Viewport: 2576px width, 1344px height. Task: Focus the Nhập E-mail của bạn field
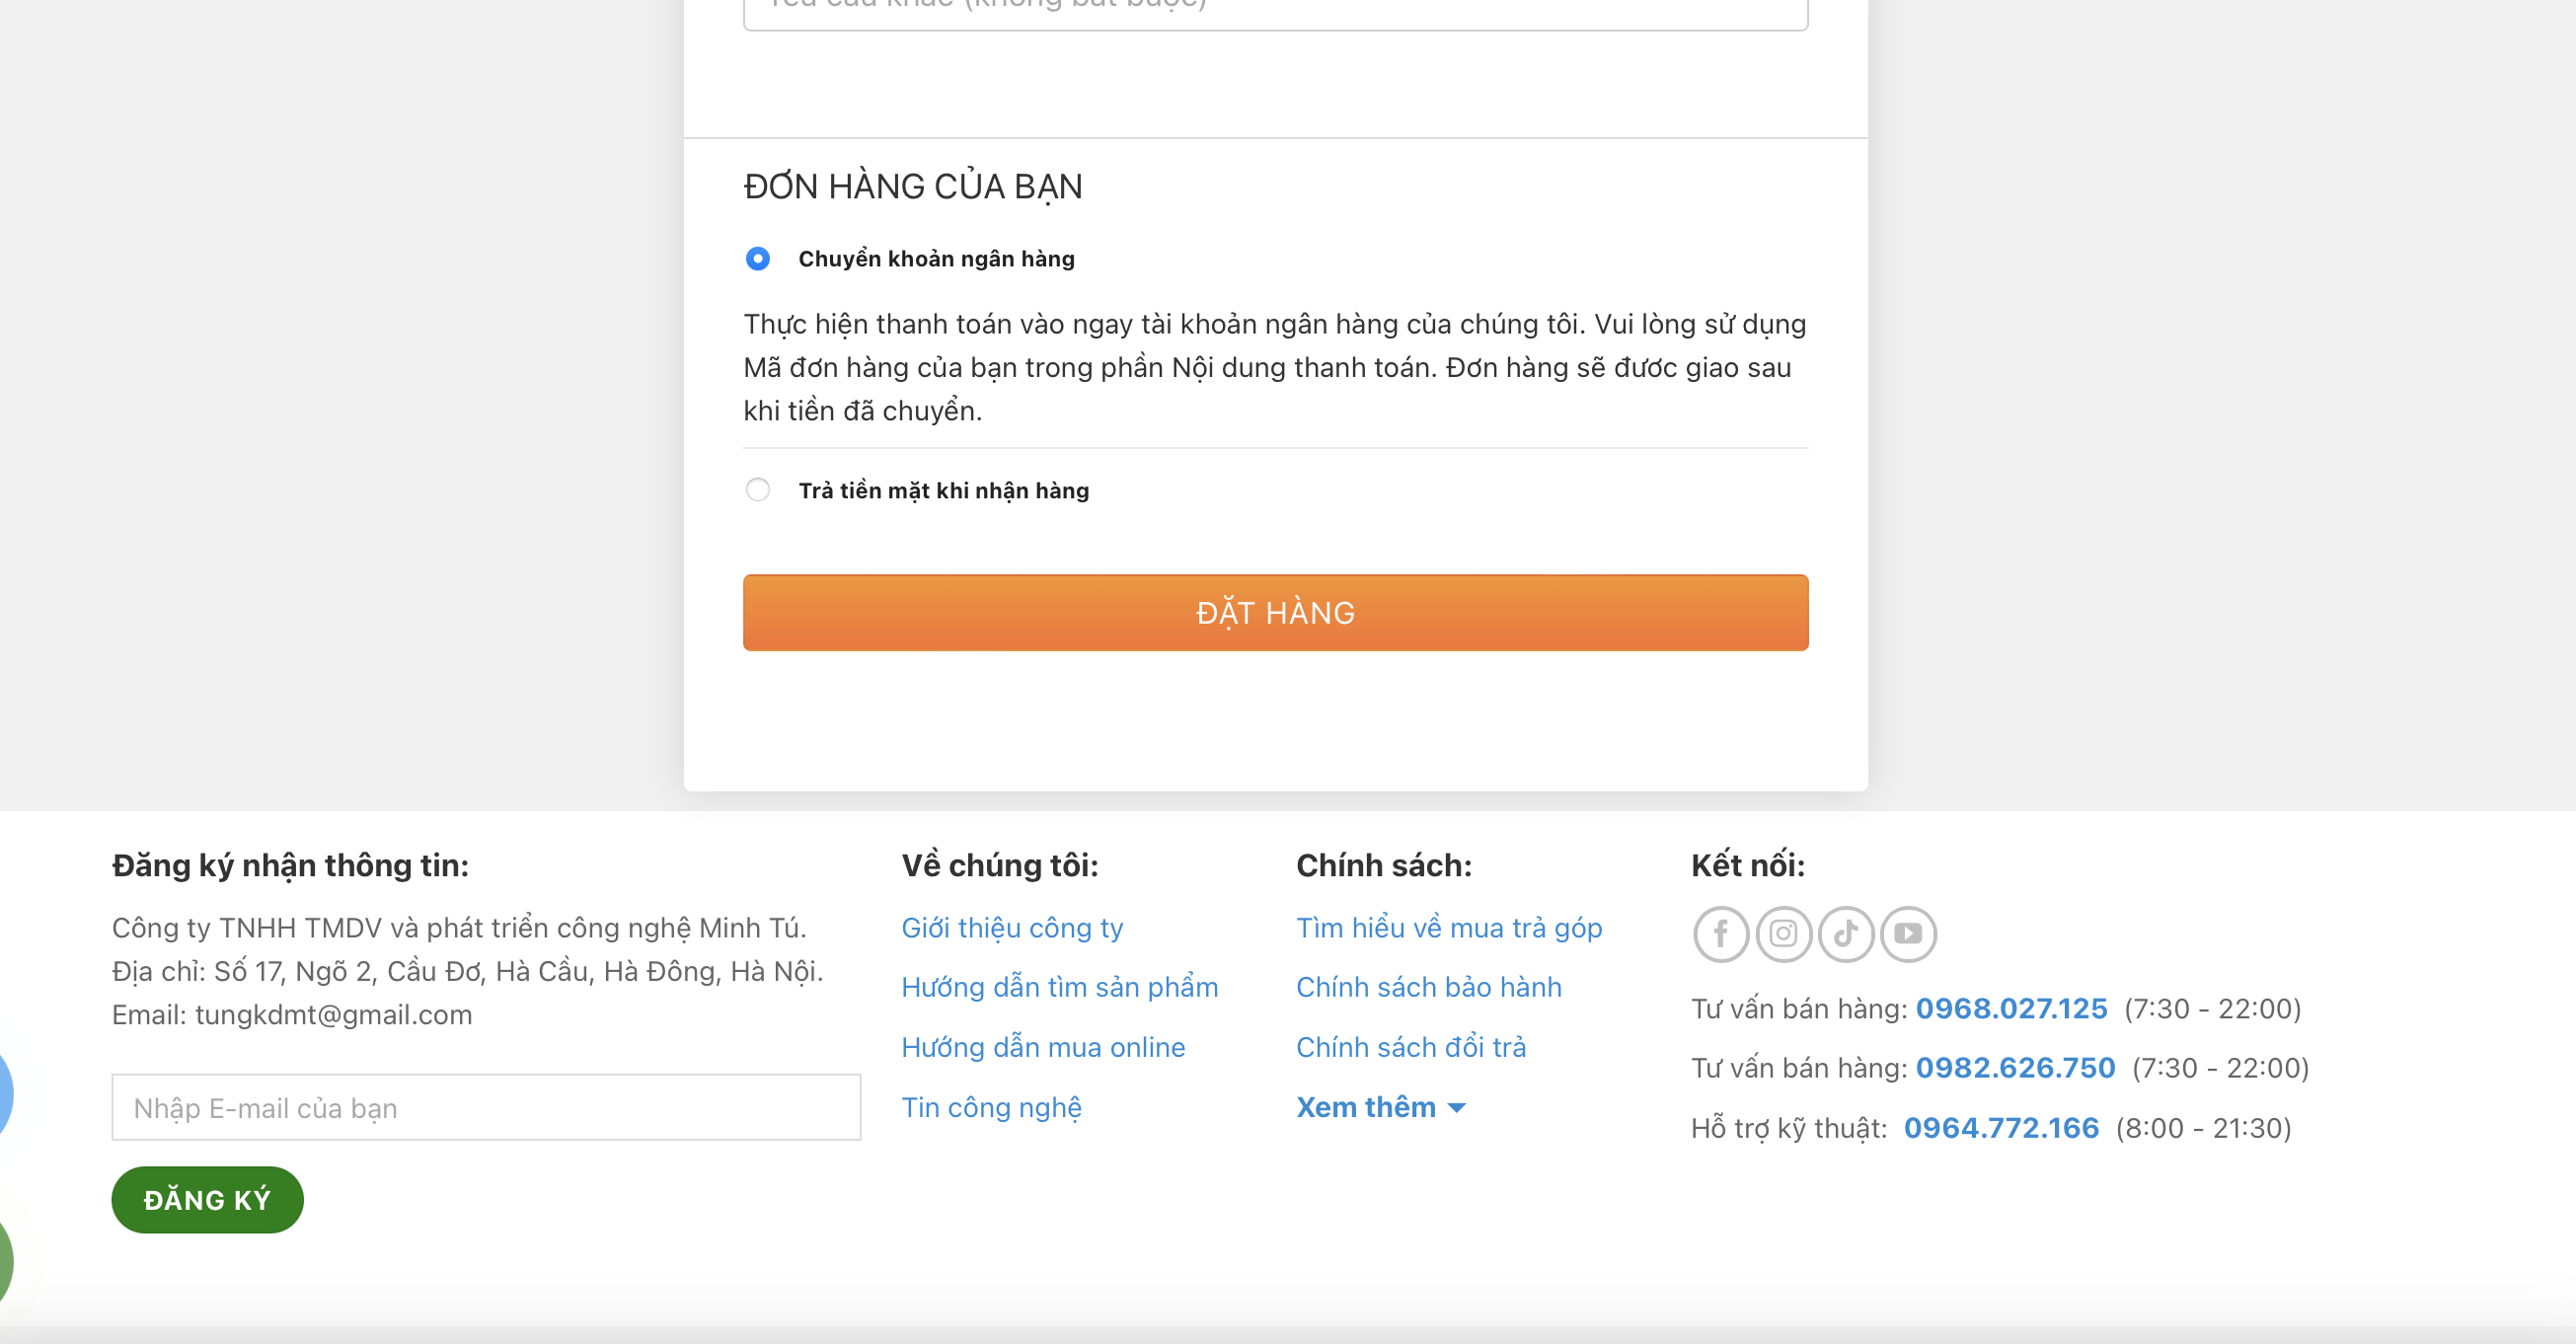(x=486, y=1107)
